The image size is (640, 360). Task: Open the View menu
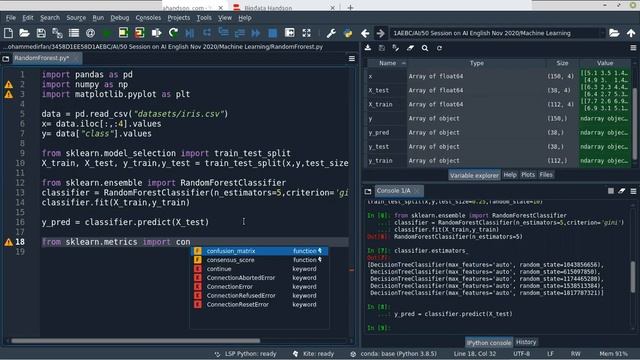click(x=224, y=18)
